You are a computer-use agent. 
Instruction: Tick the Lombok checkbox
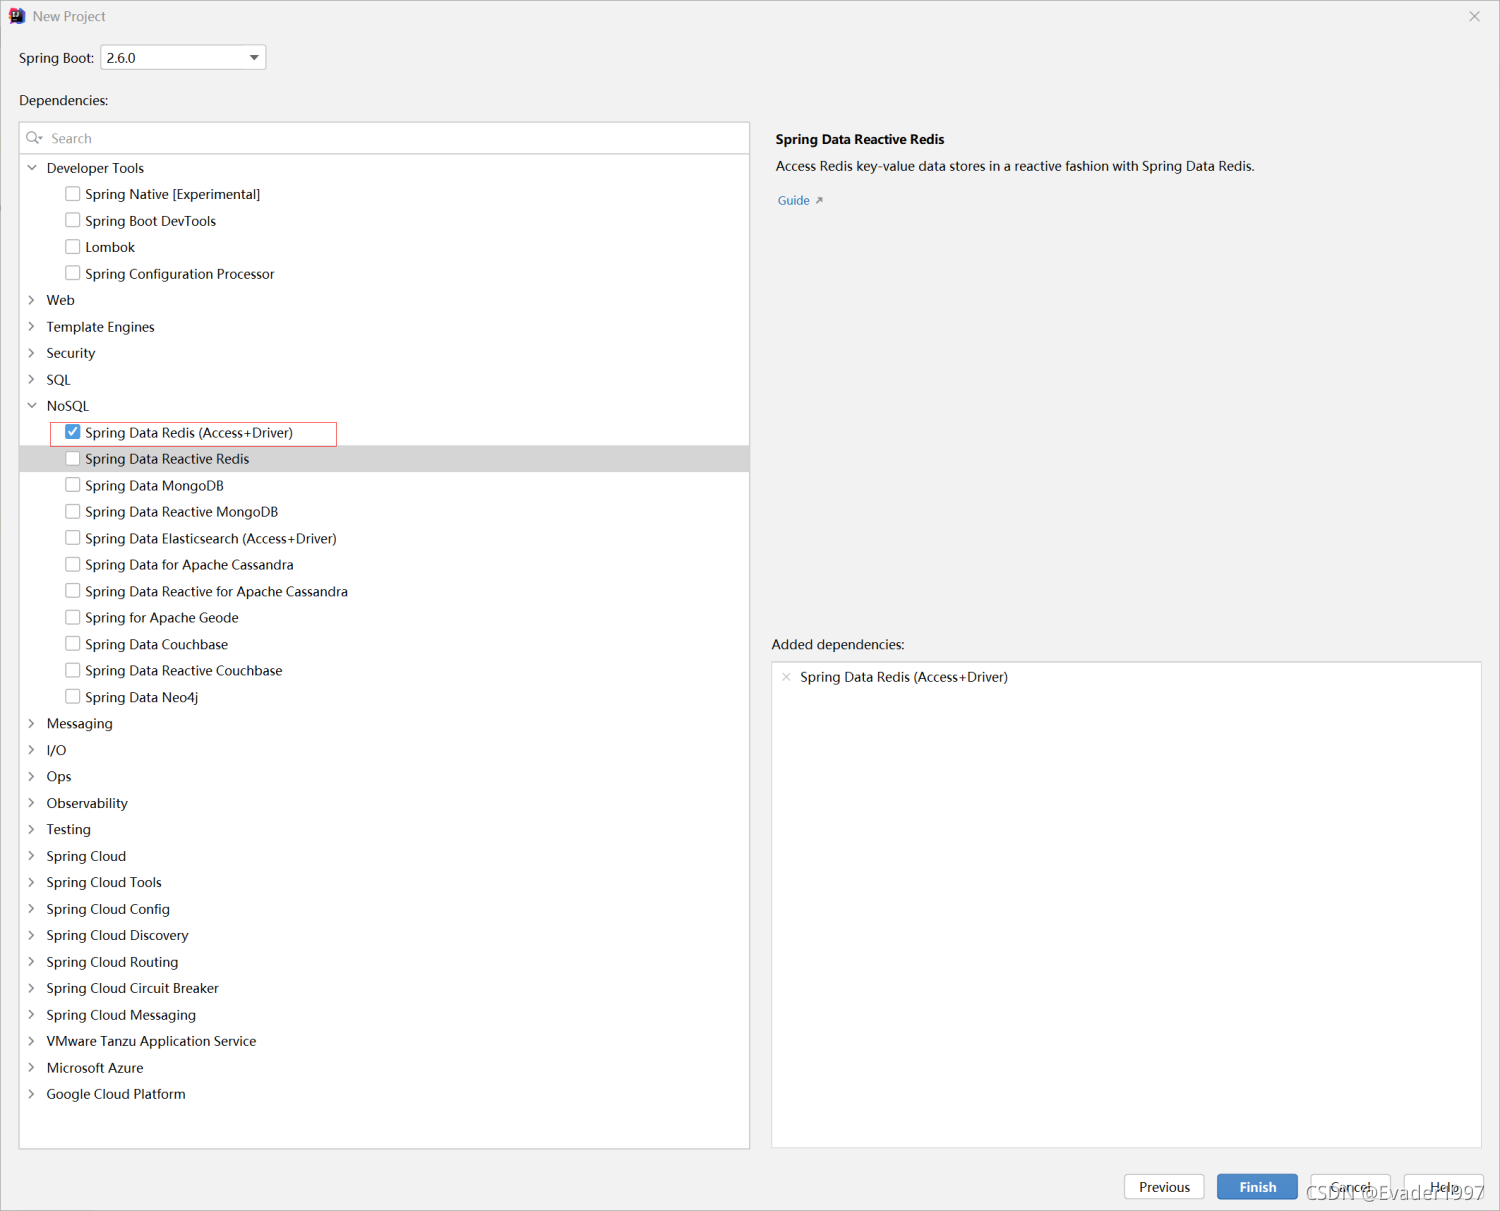pyautogui.click(x=73, y=247)
